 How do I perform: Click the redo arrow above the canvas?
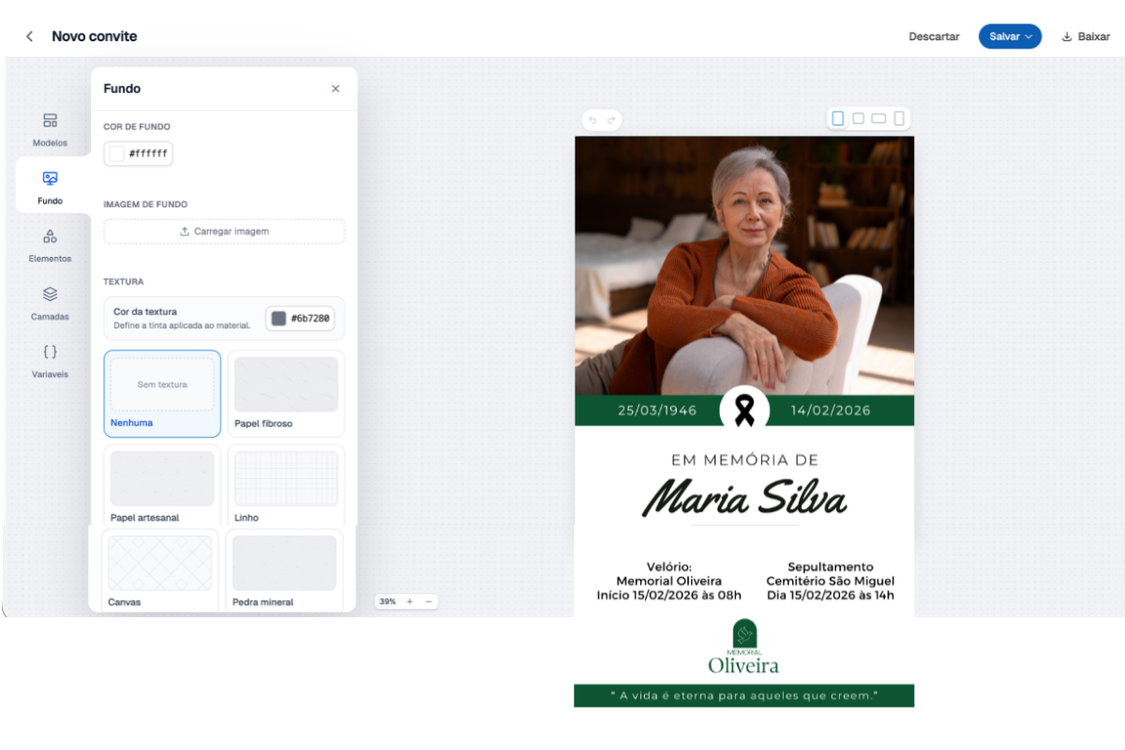tap(611, 120)
